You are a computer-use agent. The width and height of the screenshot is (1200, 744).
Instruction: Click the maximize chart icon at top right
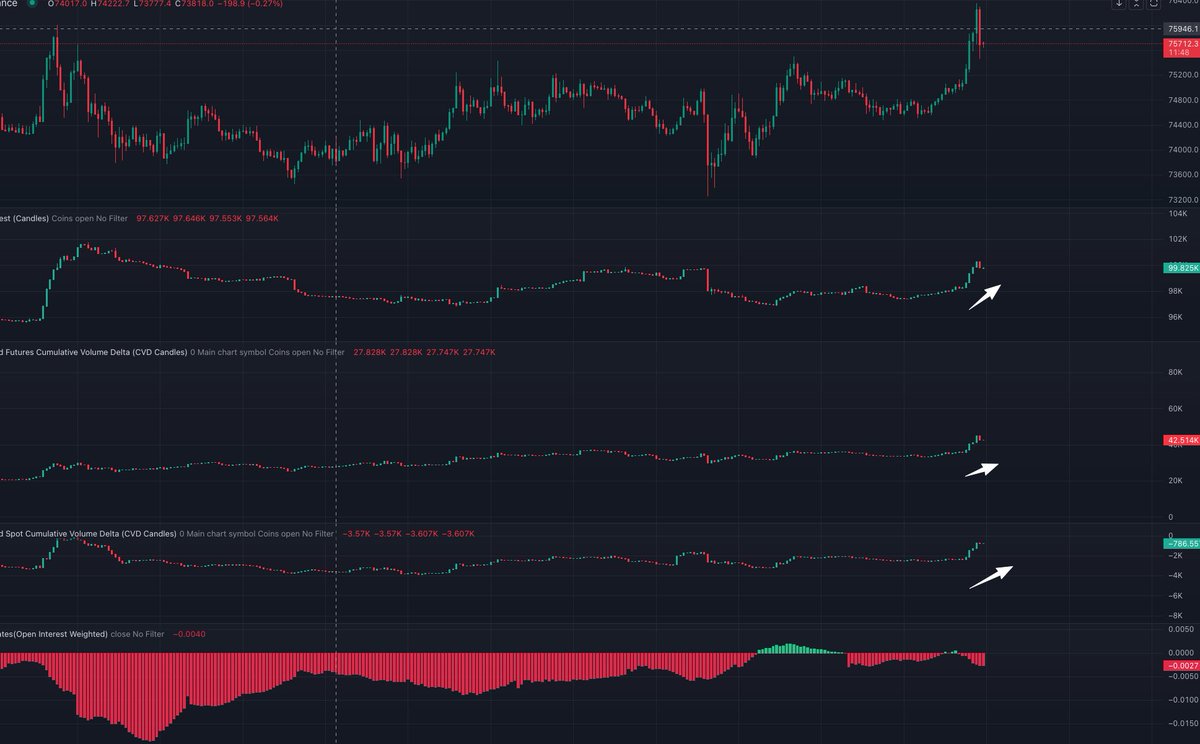point(1155,4)
